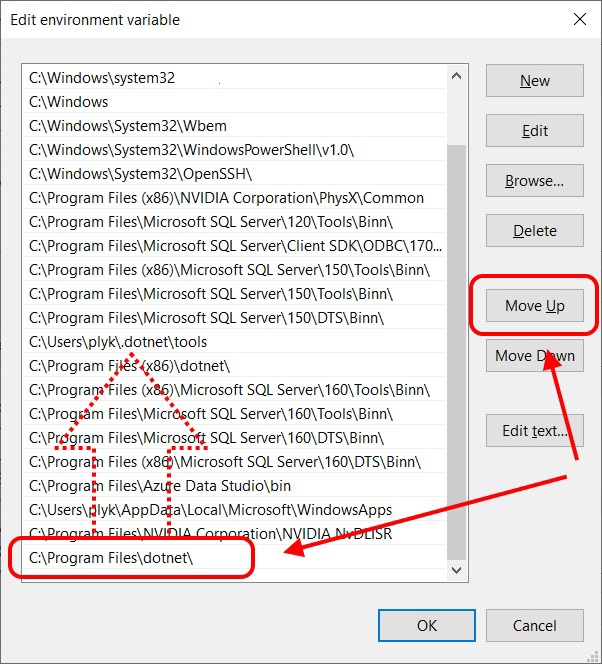Select the C:\Windows entry

[235, 102]
